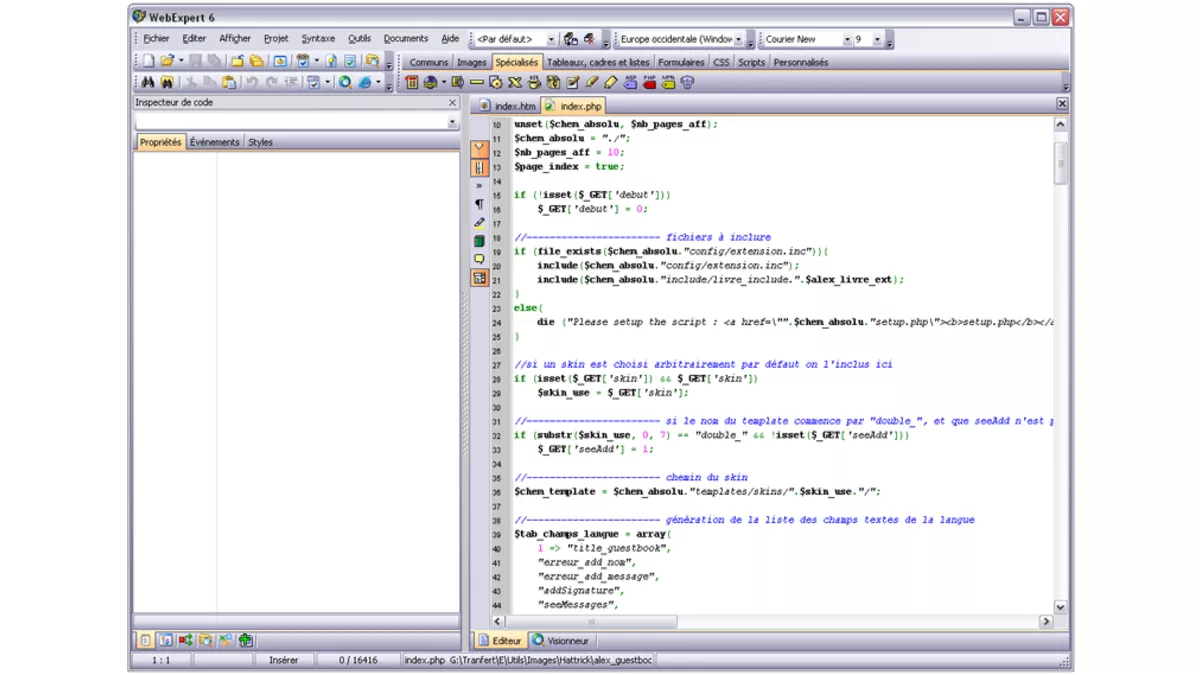Open the Courier New font dropdown
Screen dimensions: 1200x675
(845, 38)
